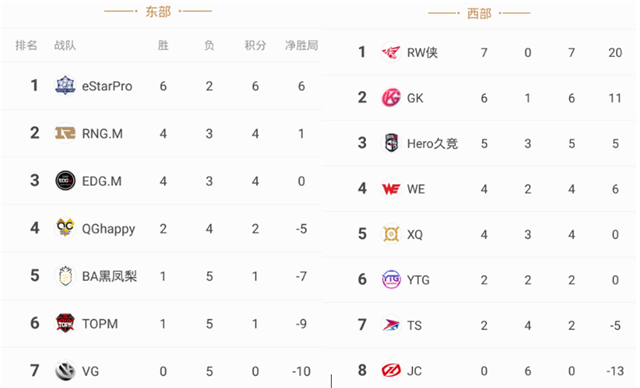640x388 pixels.
Task: Tap the TOPM red team logo
Action: 65,323
